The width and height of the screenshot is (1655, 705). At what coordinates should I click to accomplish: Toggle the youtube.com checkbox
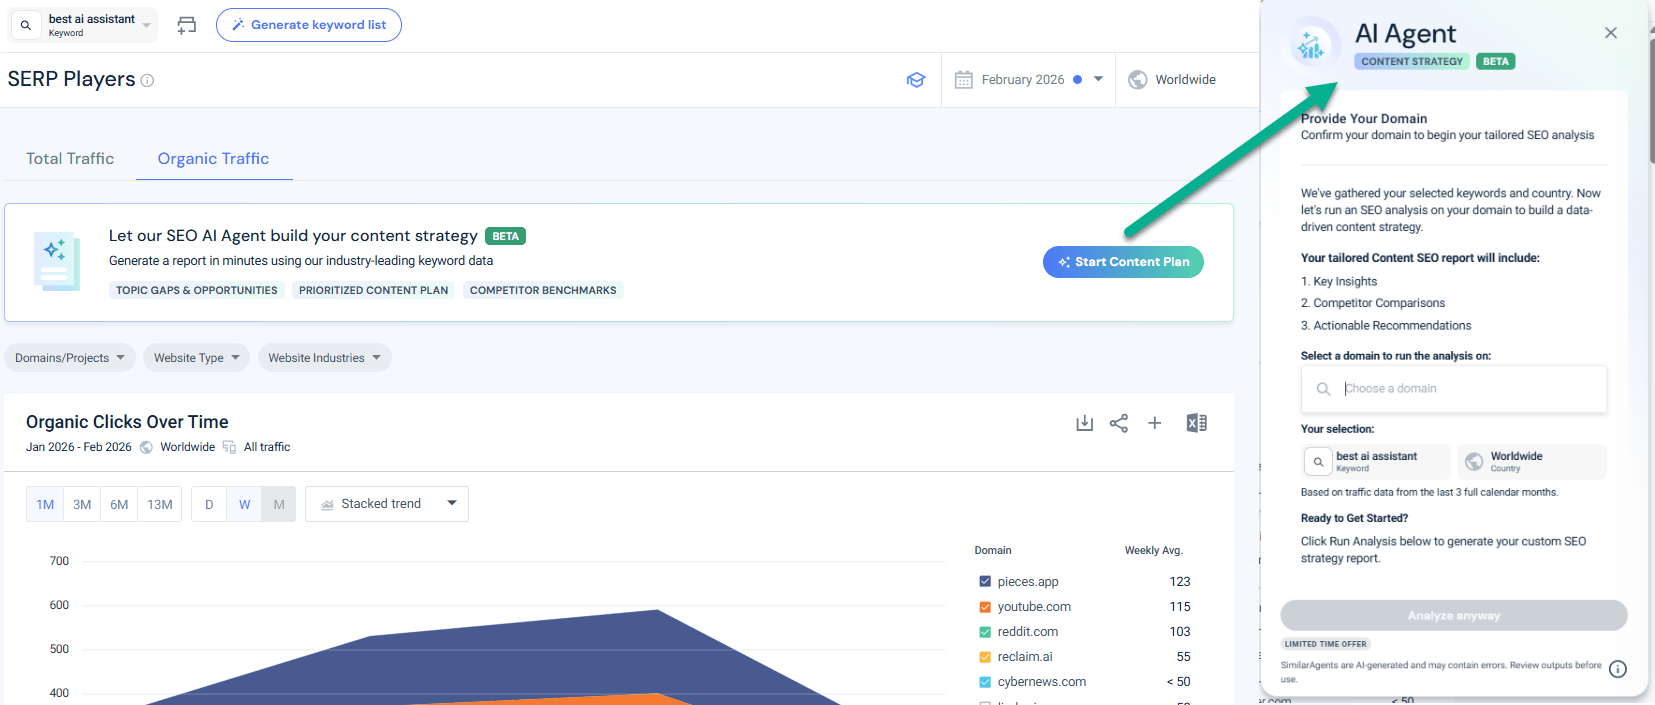click(x=985, y=606)
